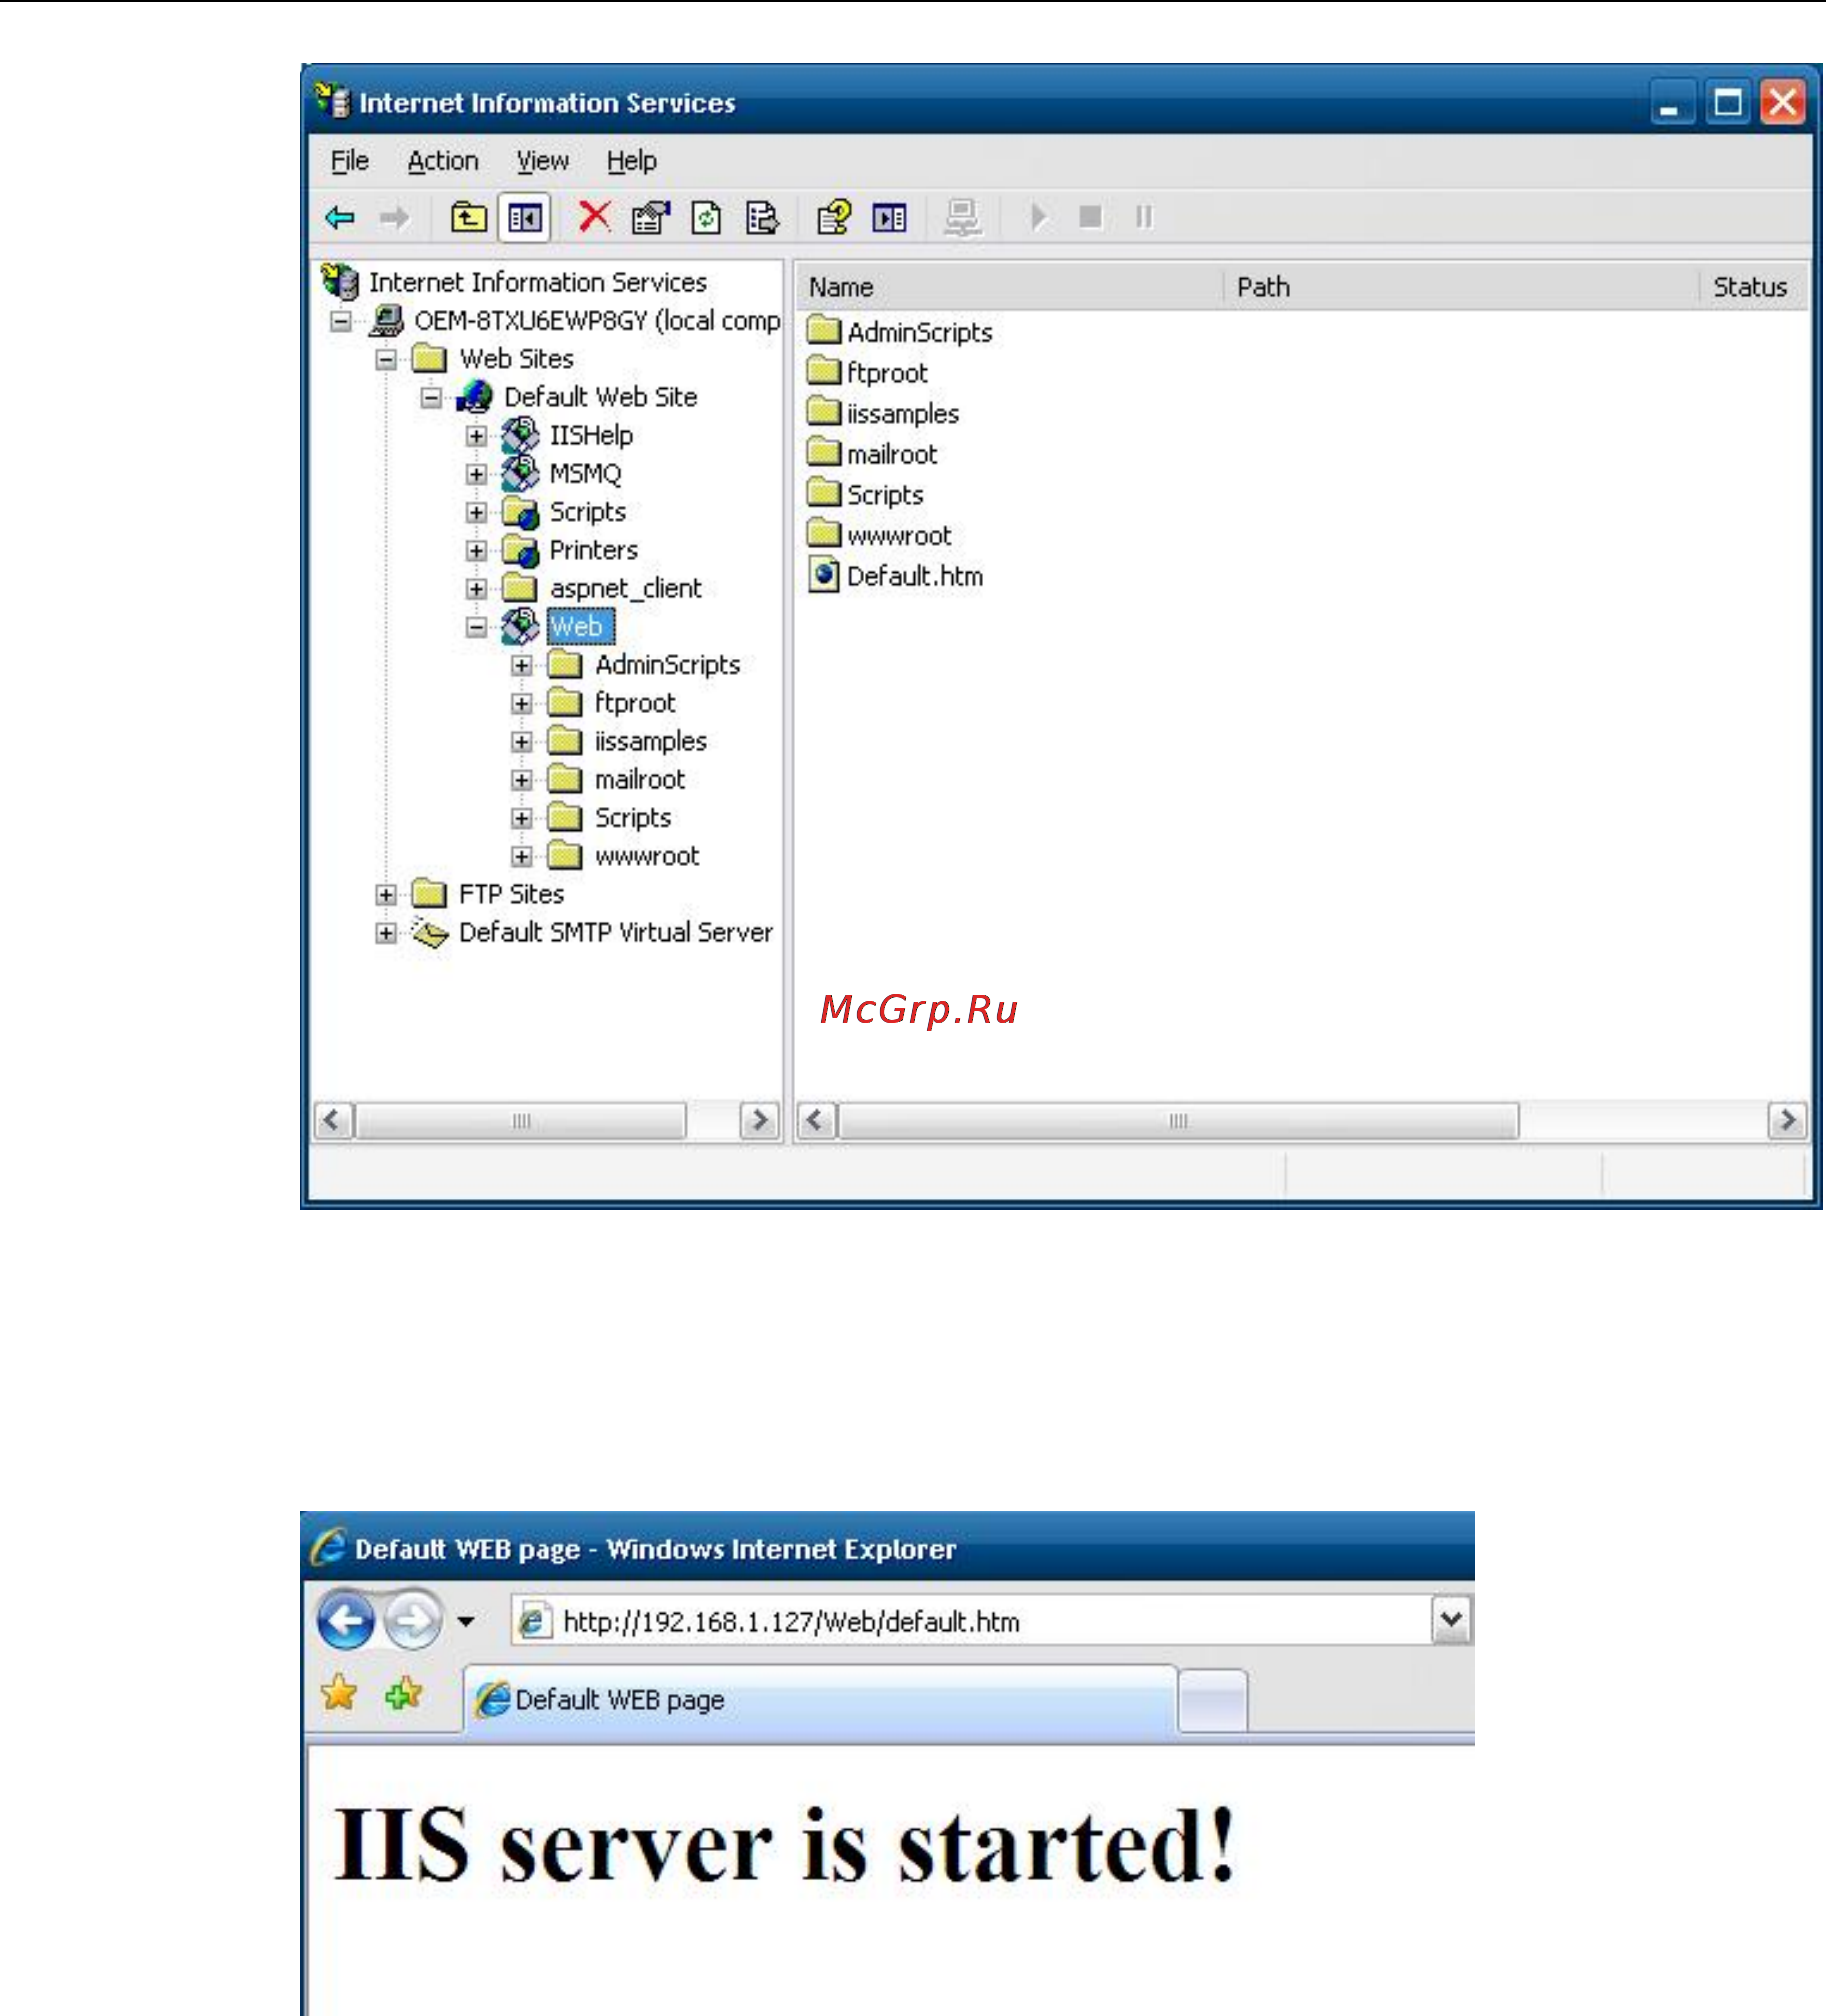The width and height of the screenshot is (1826, 2016).
Task: Click the Back arrow in IIS toolbar
Action: click(341, 217)
